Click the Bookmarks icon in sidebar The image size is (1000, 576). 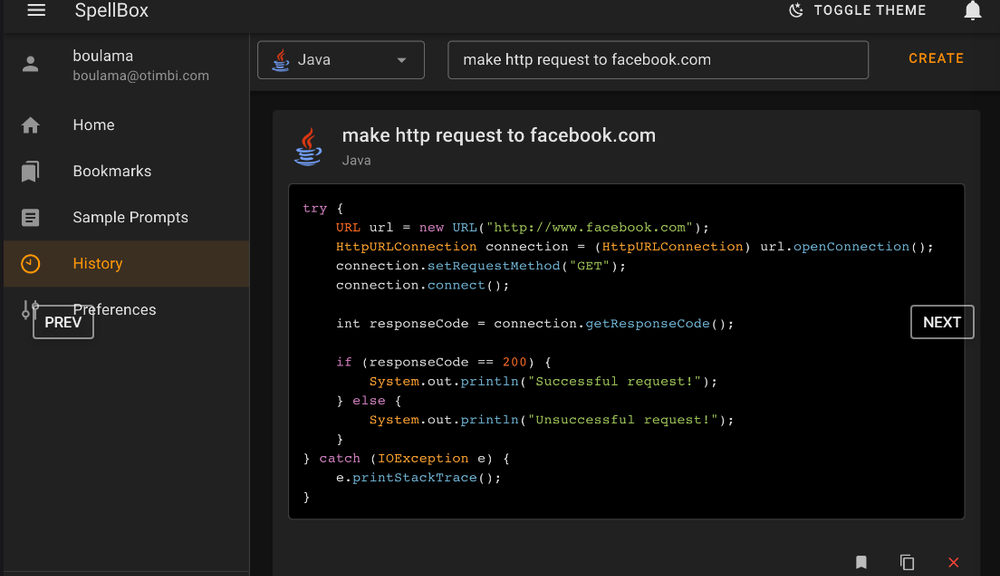pyautogui.click(x=31, y=171)
